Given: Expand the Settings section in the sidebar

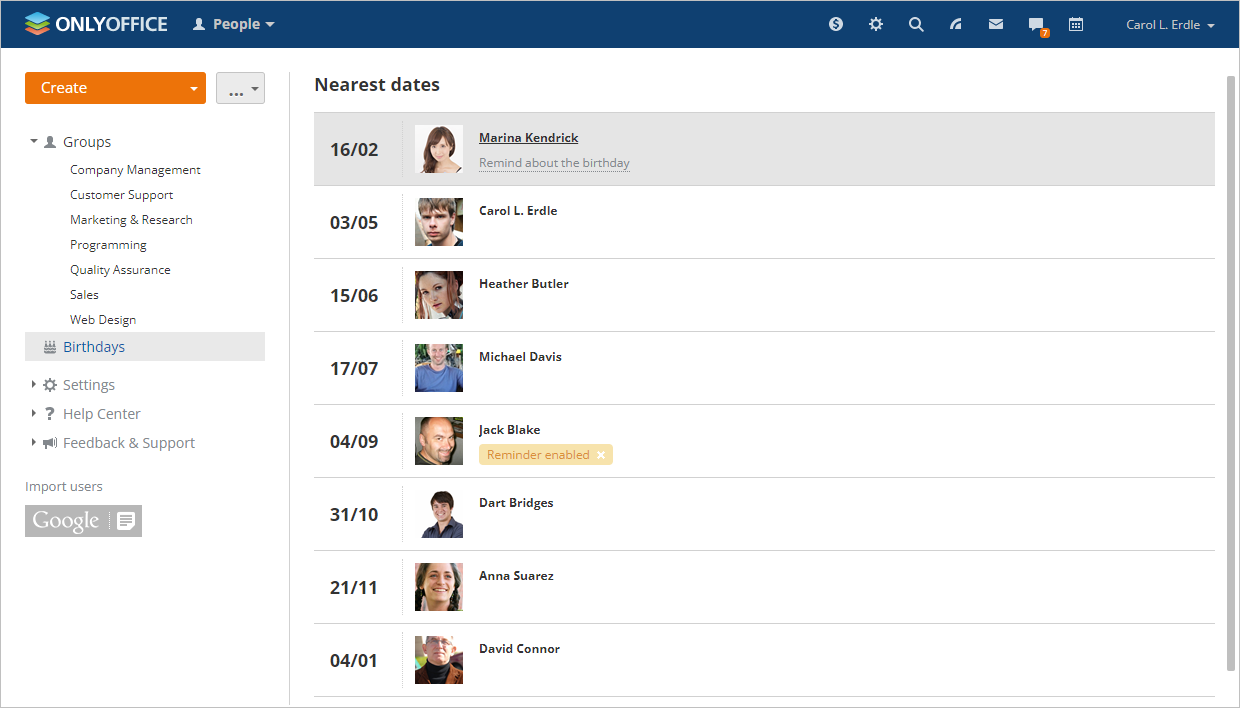Looking at the screenshot, I should tap(87, 384).
